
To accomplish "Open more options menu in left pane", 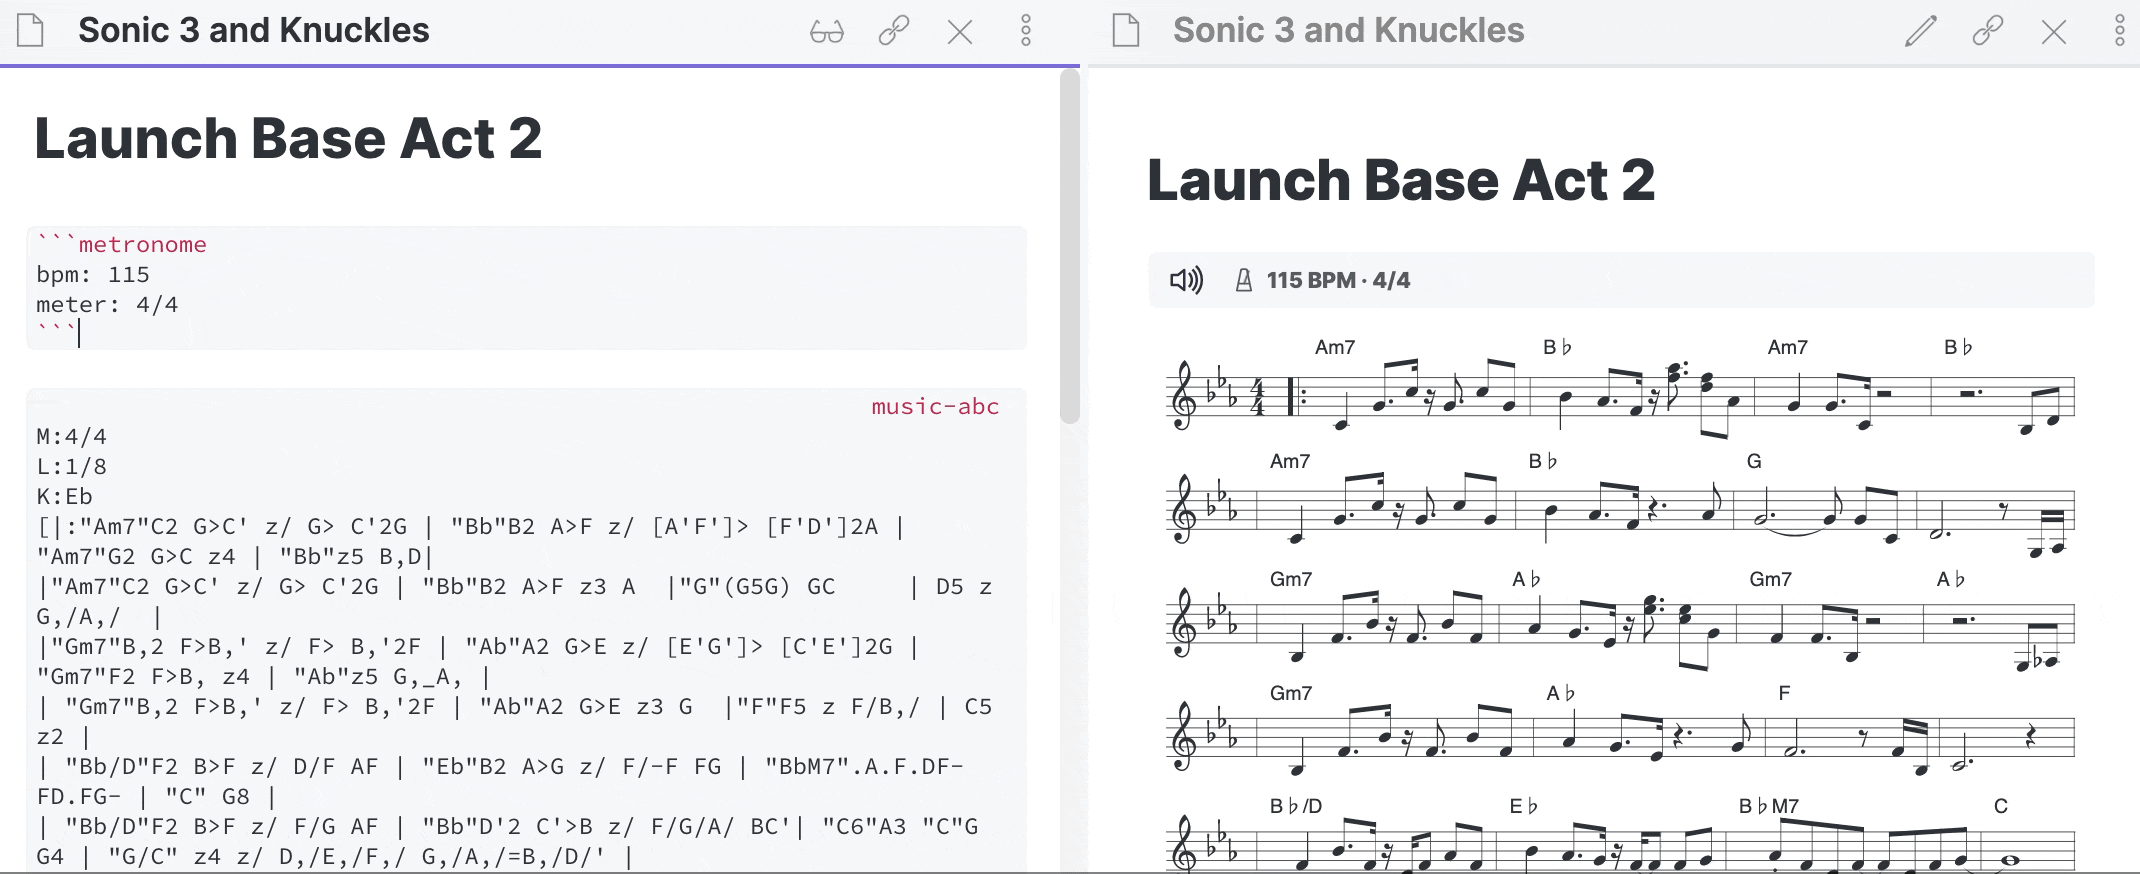I will click(1026, 31).
